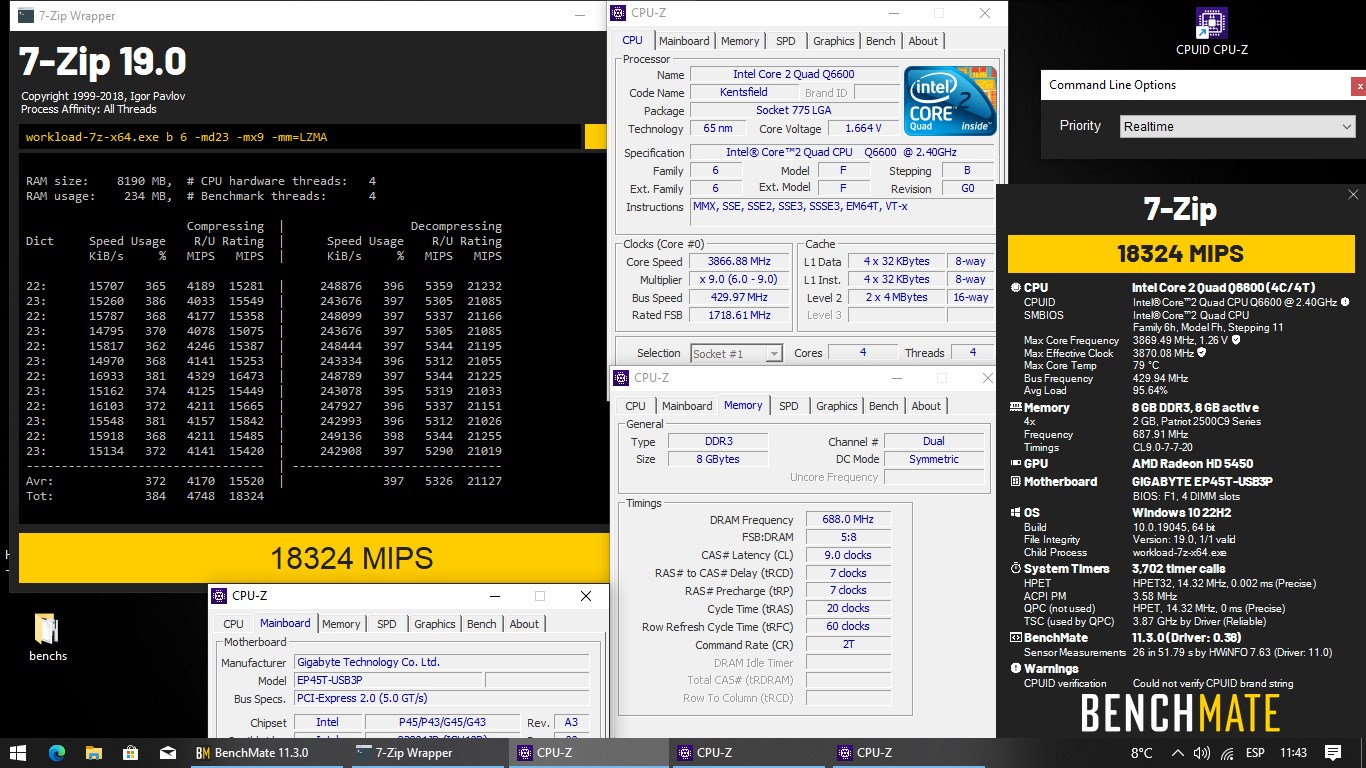Open the CPUID CPU-Z desktop shortcut
This screenshot has width=1366, height=768.
click(x=1211, y=32)
